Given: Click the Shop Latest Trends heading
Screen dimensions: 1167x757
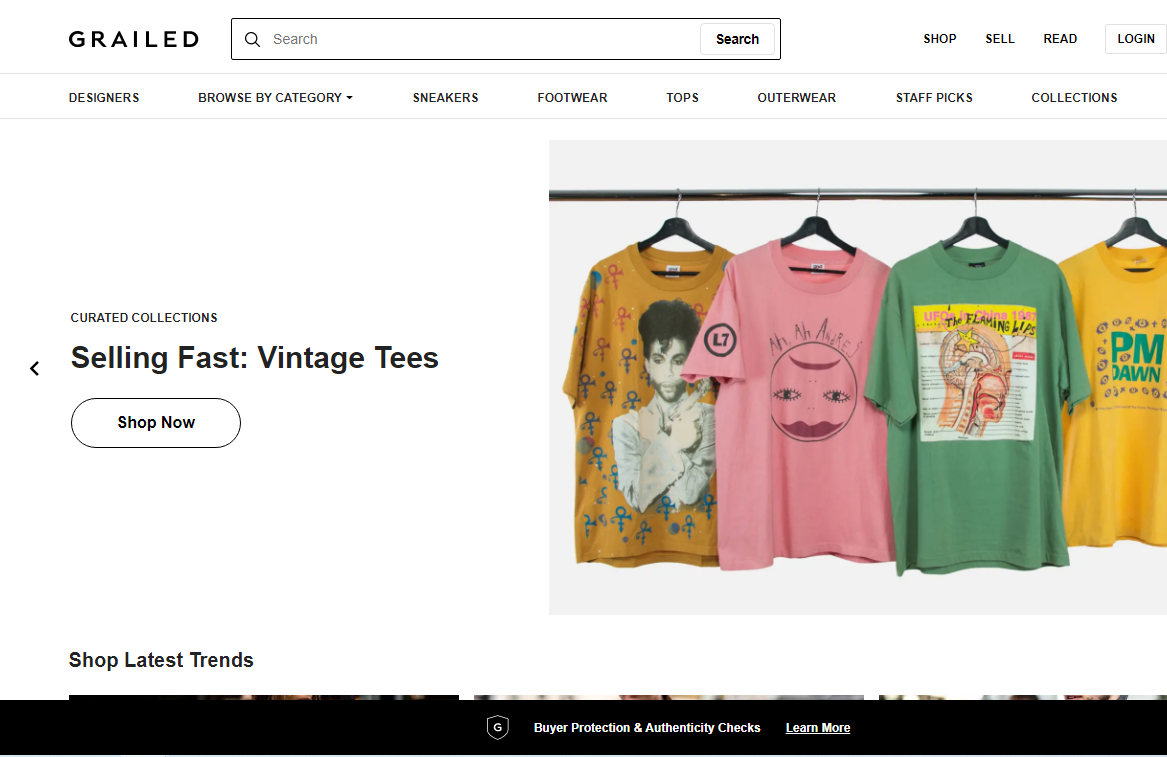Looking at the screenshot, I should 161,660.
